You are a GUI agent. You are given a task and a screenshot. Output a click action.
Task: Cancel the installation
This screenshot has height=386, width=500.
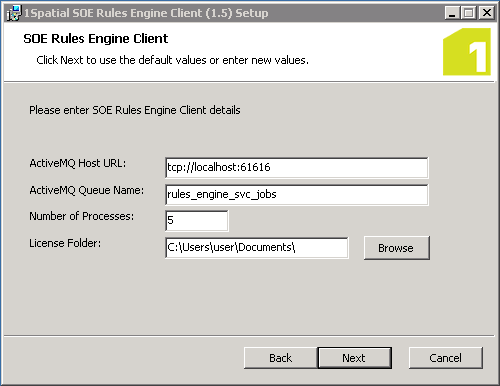(446, 358)
